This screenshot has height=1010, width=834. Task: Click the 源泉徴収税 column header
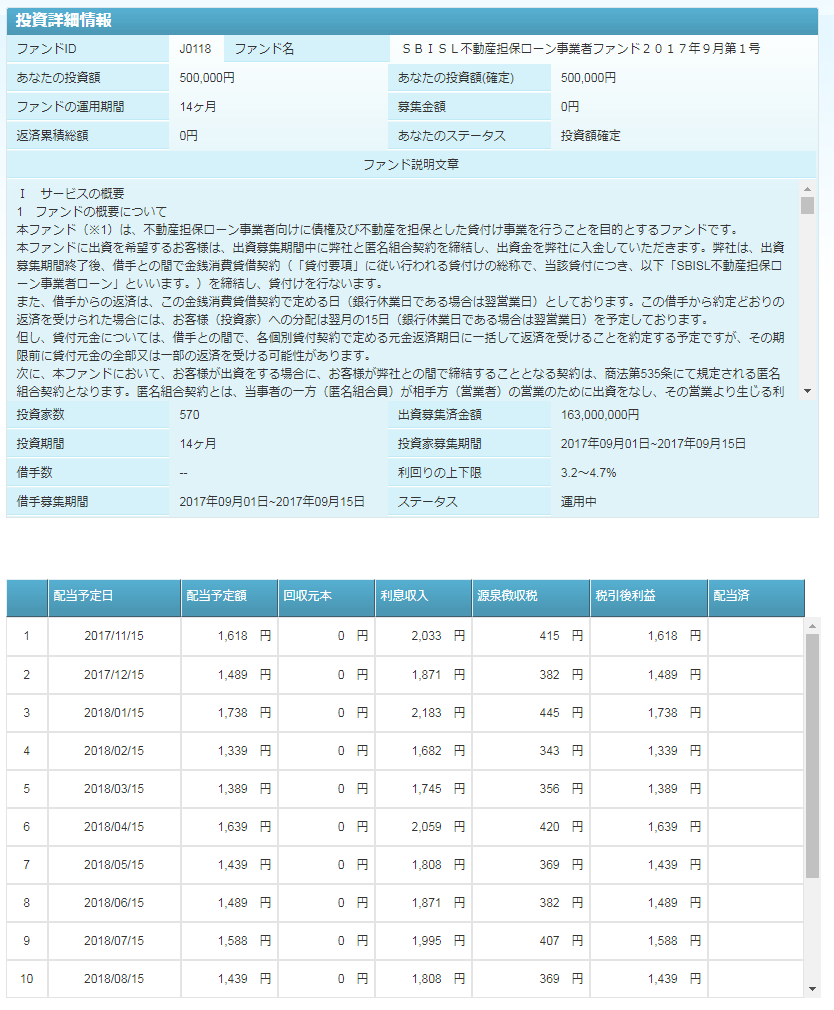[x=530, y=597]
